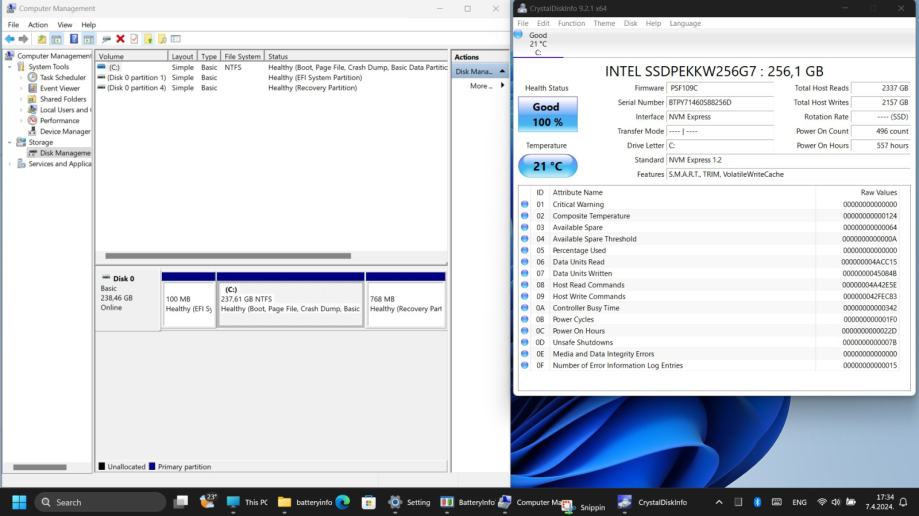Screen dimensions: 919x516
Task: Click the blue Help toolbar icon
Action: point(72,39)
